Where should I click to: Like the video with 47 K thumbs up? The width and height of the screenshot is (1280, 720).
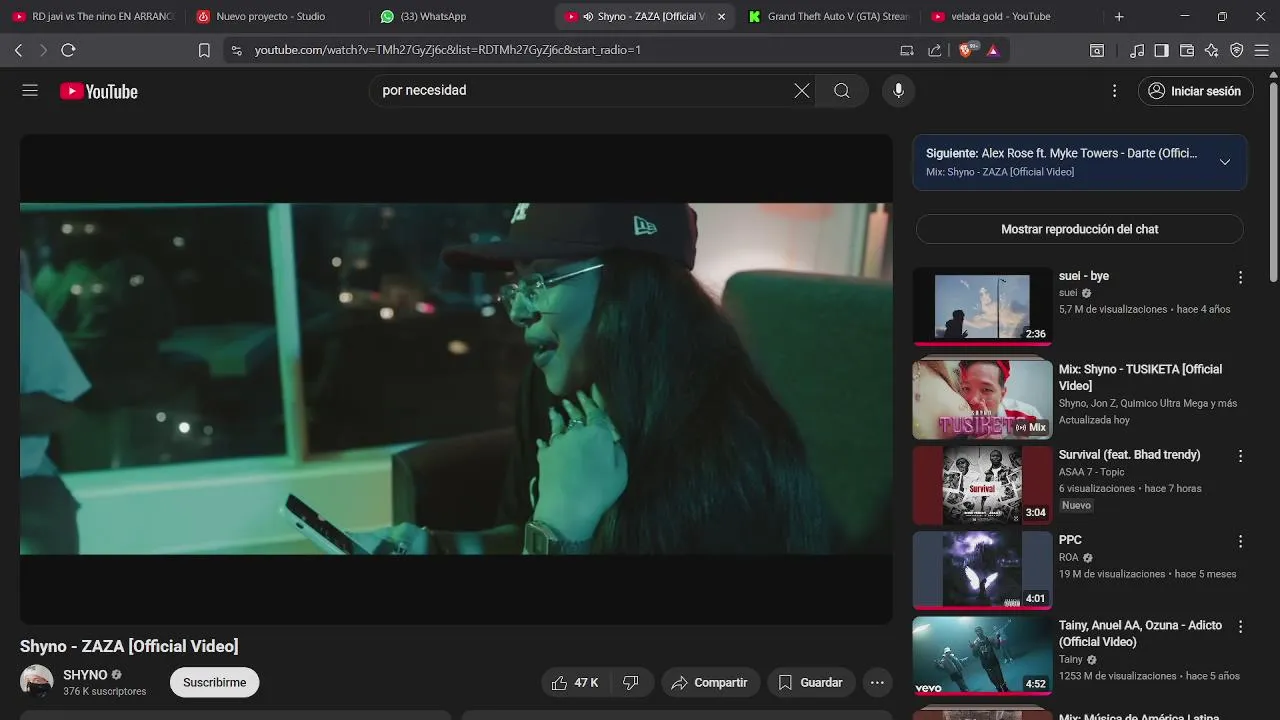click(x=574, y=683)
